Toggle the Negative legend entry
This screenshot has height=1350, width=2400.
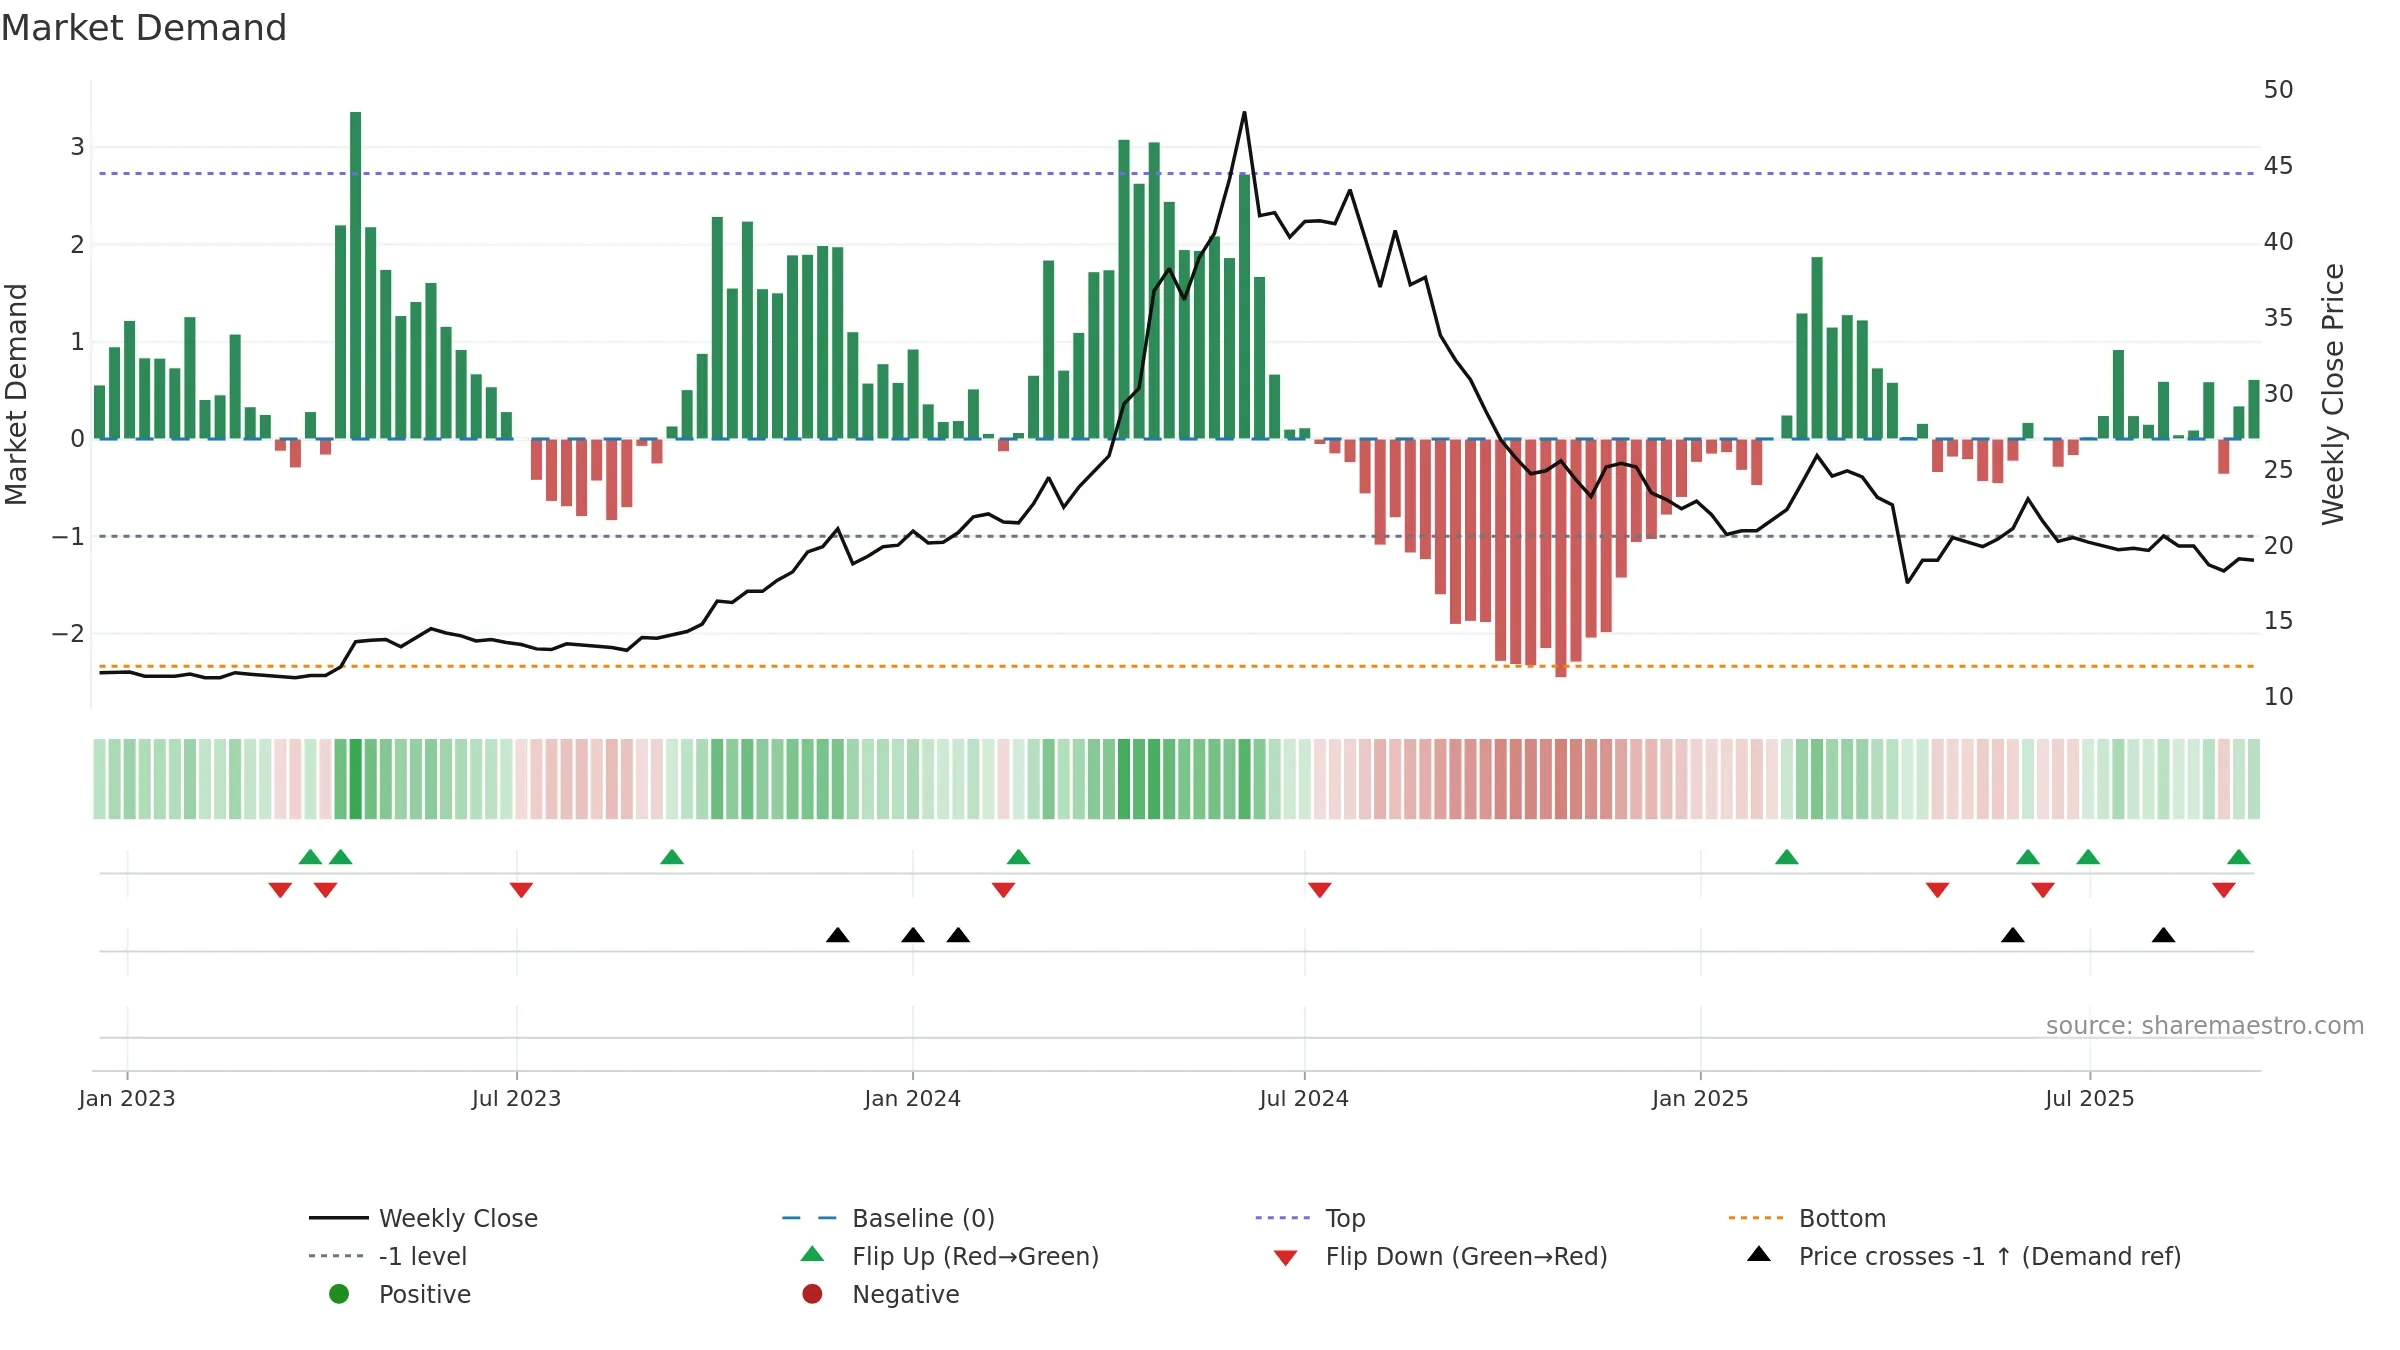tap(880, 1294)
